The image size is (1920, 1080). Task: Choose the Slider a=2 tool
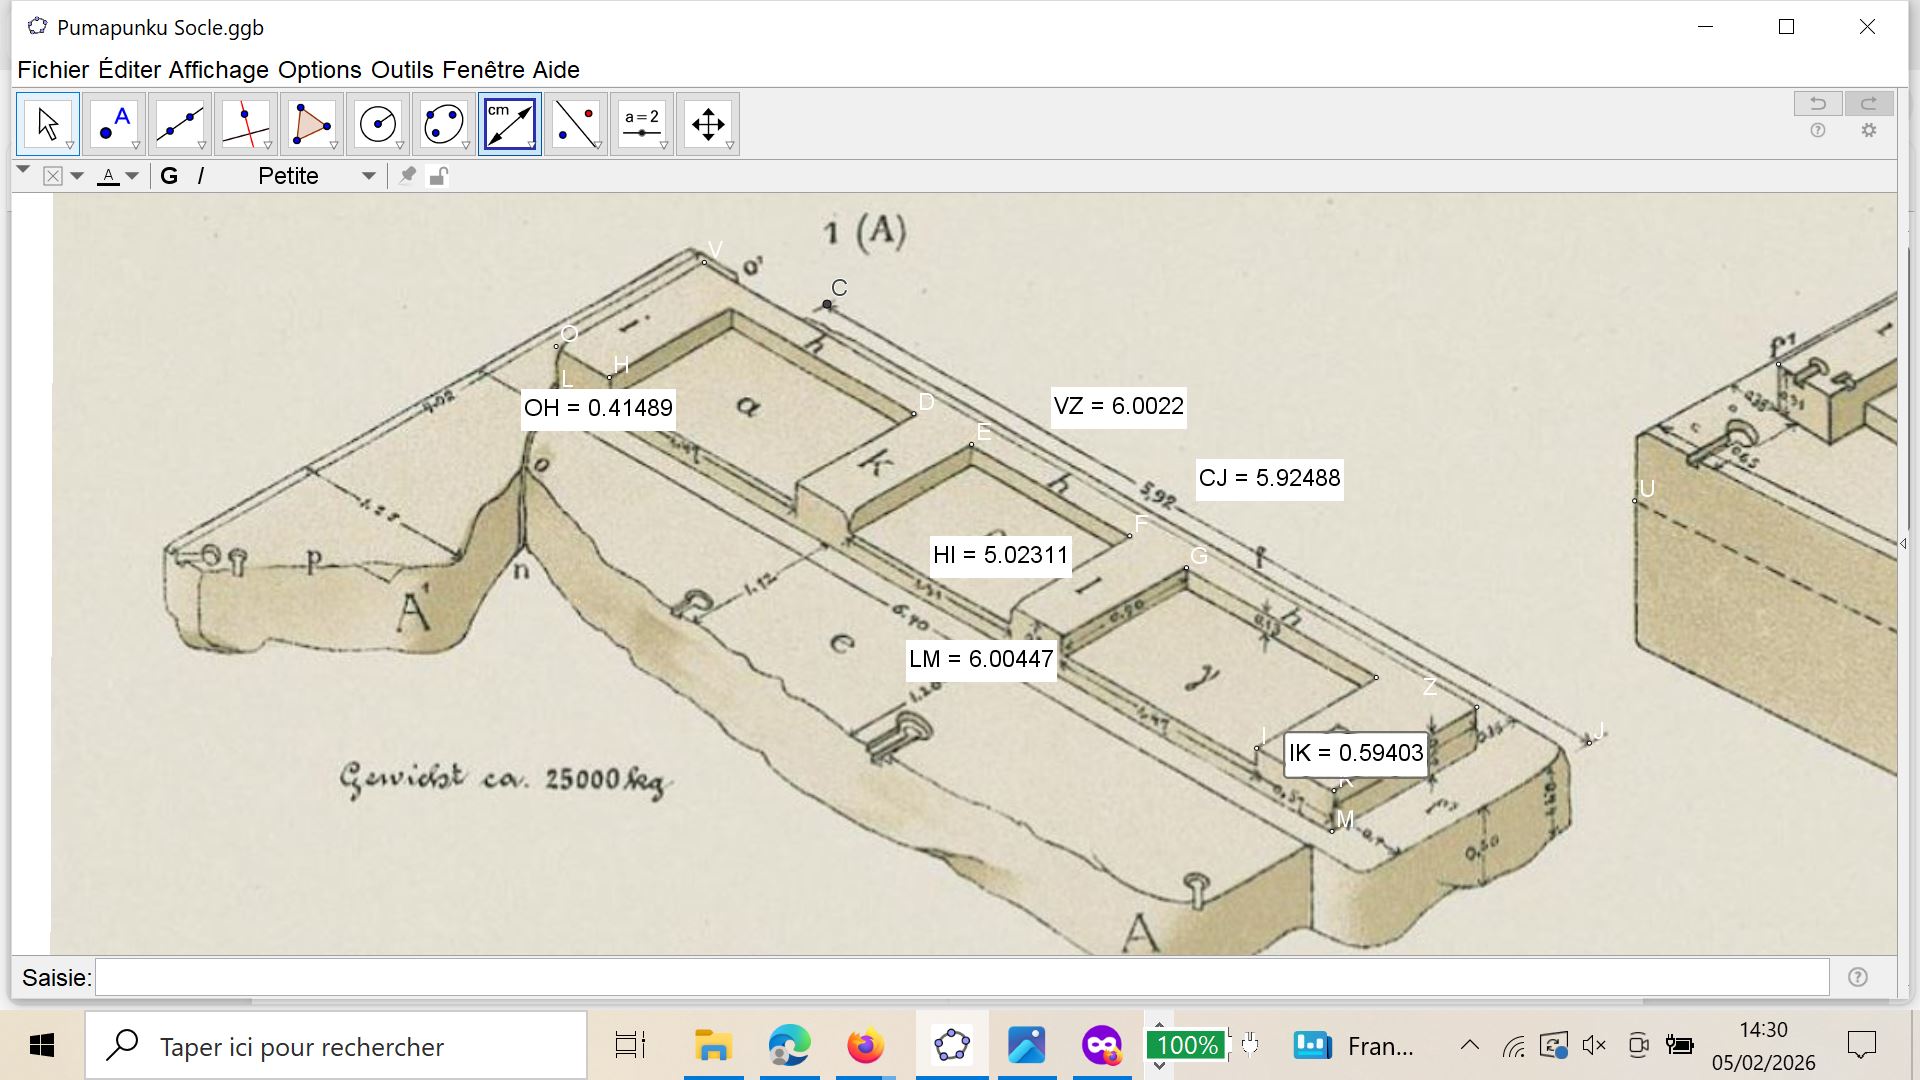tap(642, 124)
